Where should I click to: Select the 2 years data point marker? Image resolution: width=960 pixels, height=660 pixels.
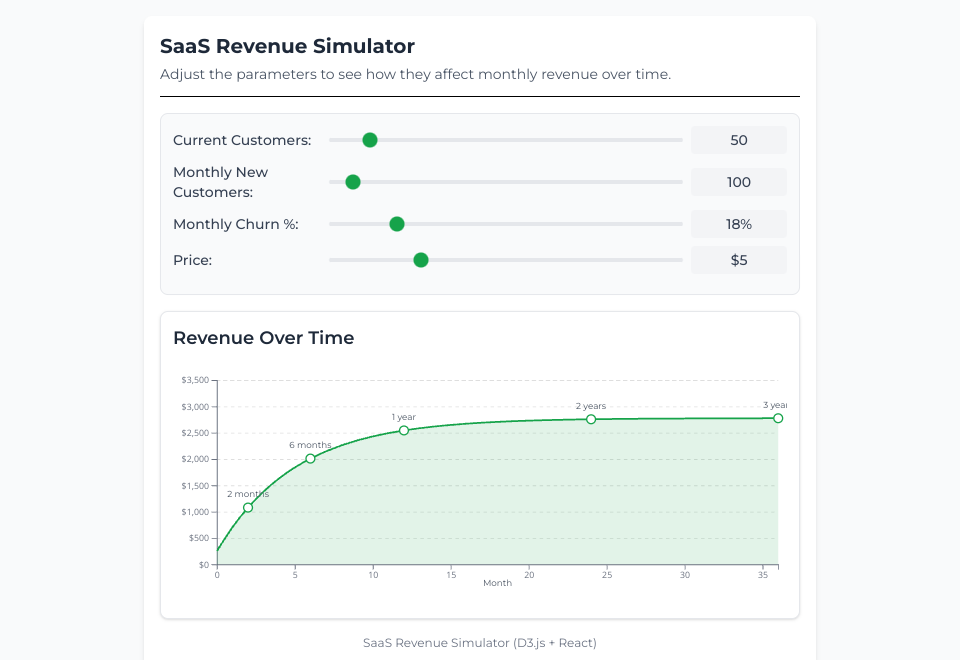[x=591, y=419]
